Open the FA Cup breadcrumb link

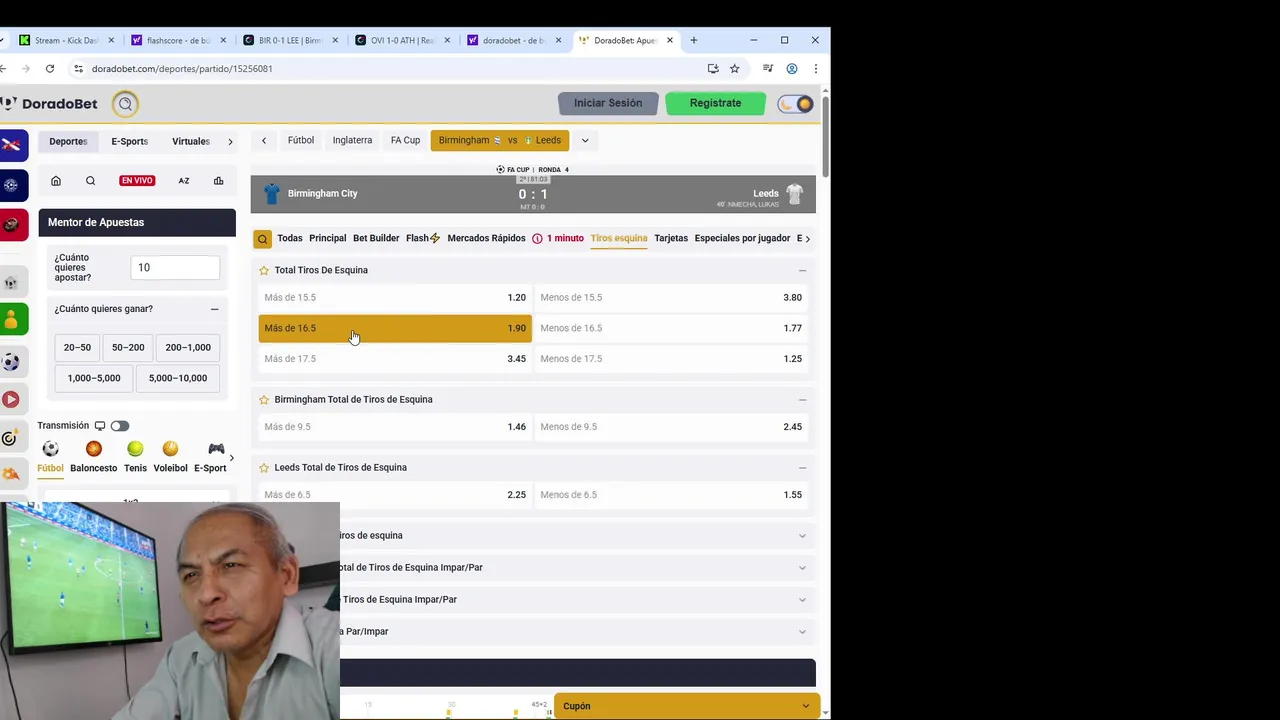click(x=405, y=141)
